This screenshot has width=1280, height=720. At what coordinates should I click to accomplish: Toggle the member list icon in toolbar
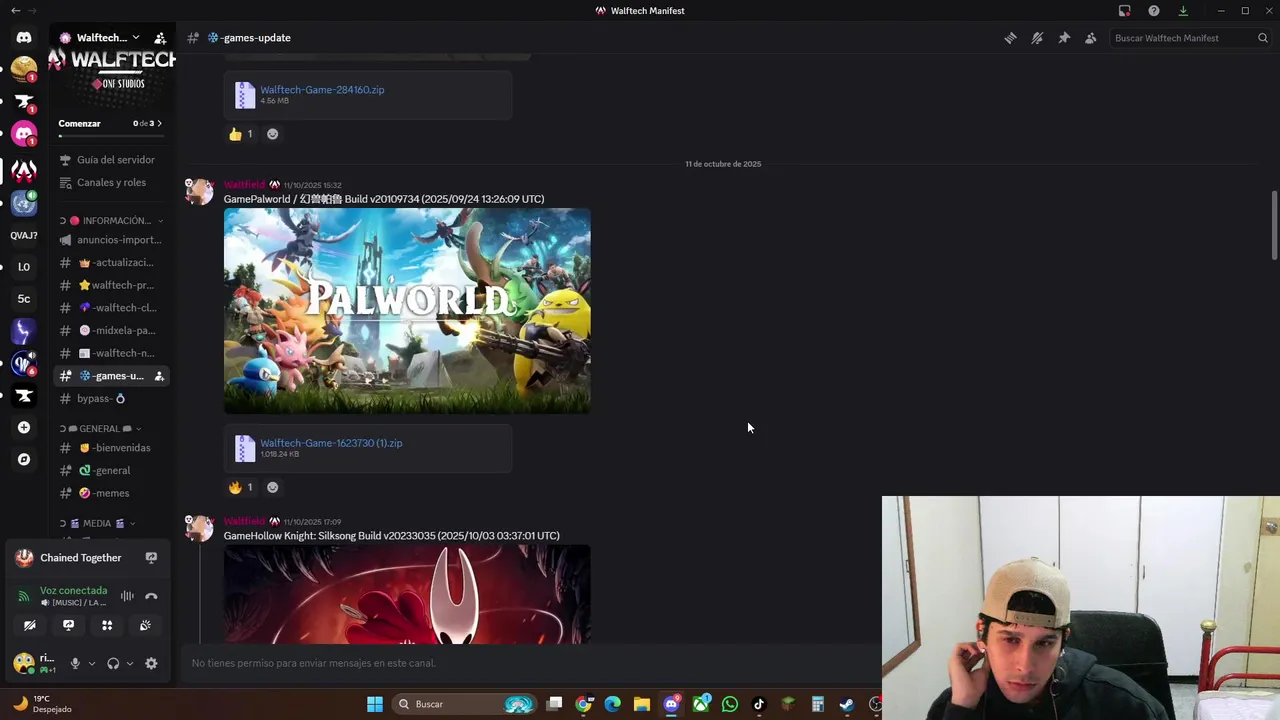click(x=1091, y=38)
